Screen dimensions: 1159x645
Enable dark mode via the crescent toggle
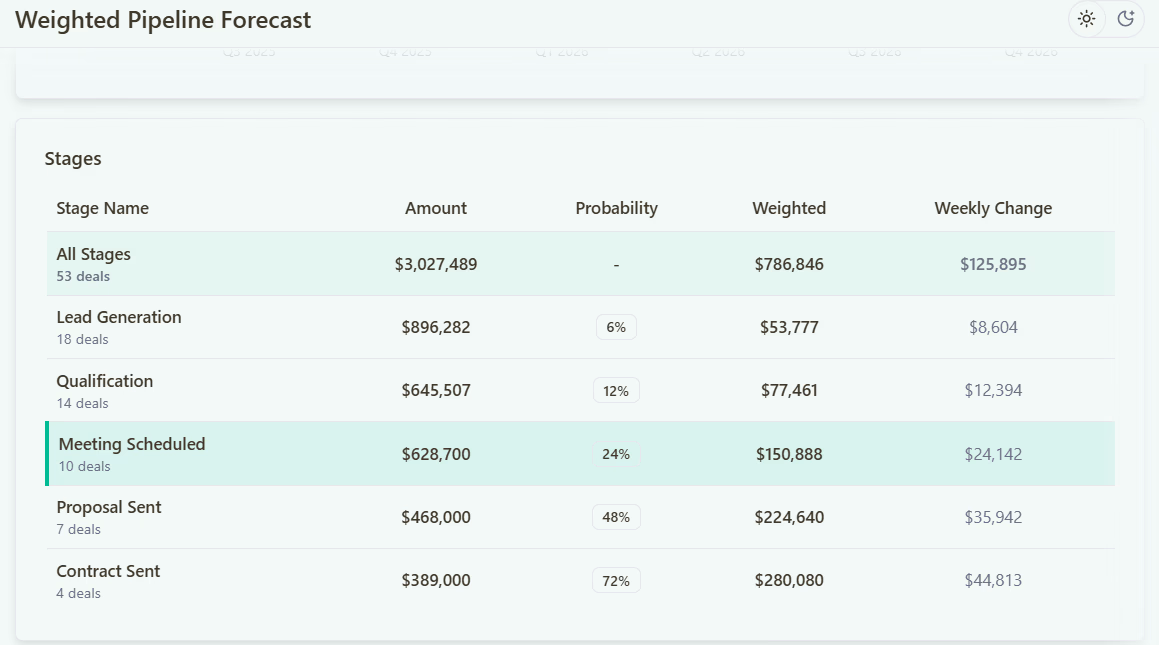point(1125,19)
